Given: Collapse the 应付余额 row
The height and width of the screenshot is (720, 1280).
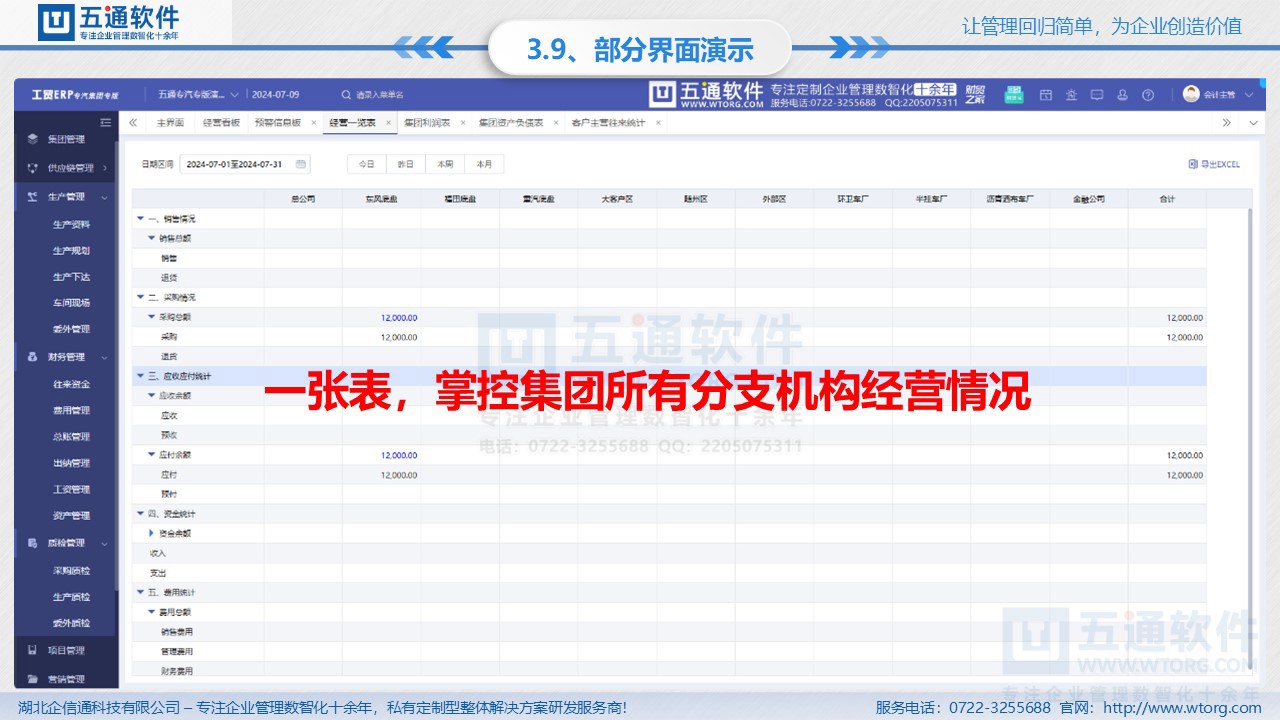Looking at the screenshot, I should click(151, 455).
